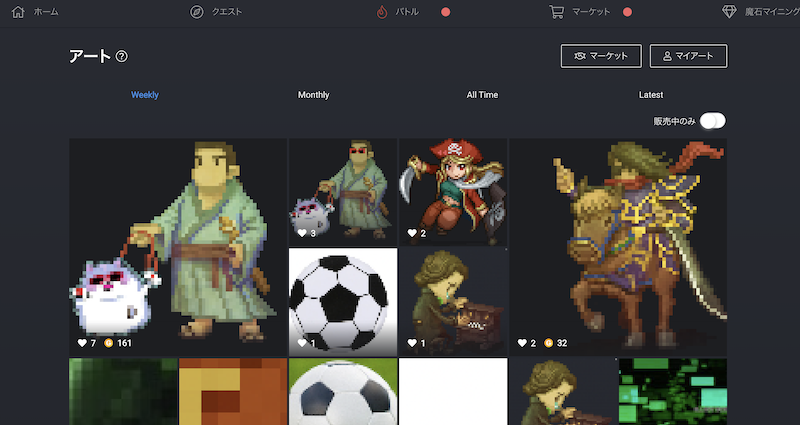Click the home house icon
Image resolution: width=800 pixels, height=425 pixels.
coord(18,12)
